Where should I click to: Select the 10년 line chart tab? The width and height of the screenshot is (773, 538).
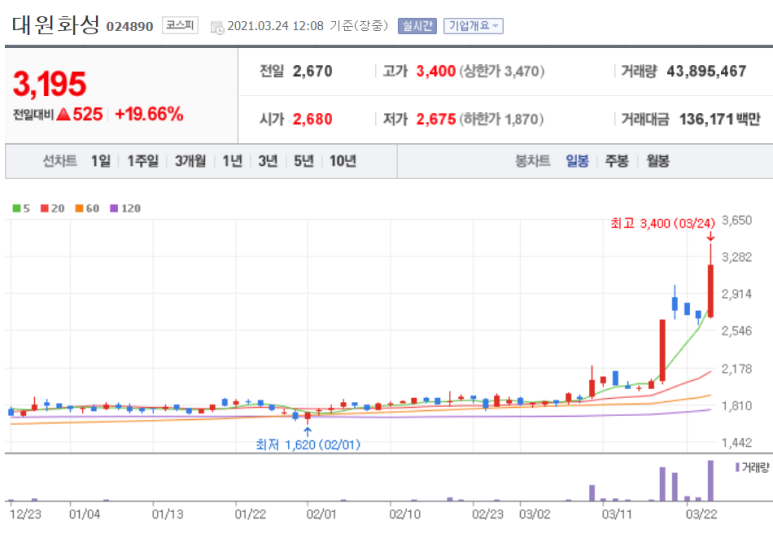[x=343, y=161]
